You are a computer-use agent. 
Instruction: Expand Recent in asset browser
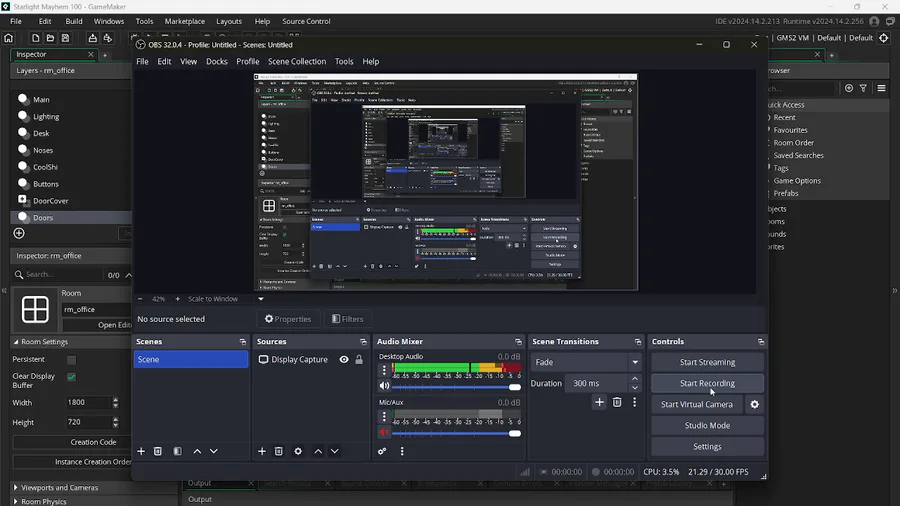tap(784, 118)
